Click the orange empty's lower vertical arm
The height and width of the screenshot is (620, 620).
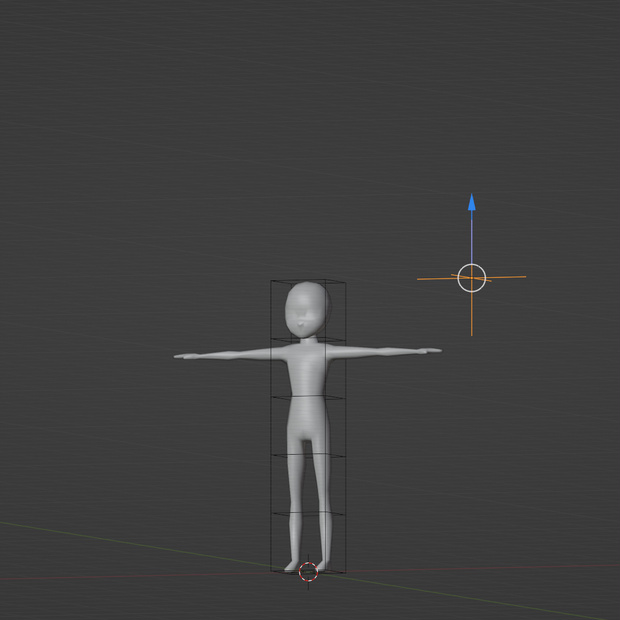coord(472,314)
